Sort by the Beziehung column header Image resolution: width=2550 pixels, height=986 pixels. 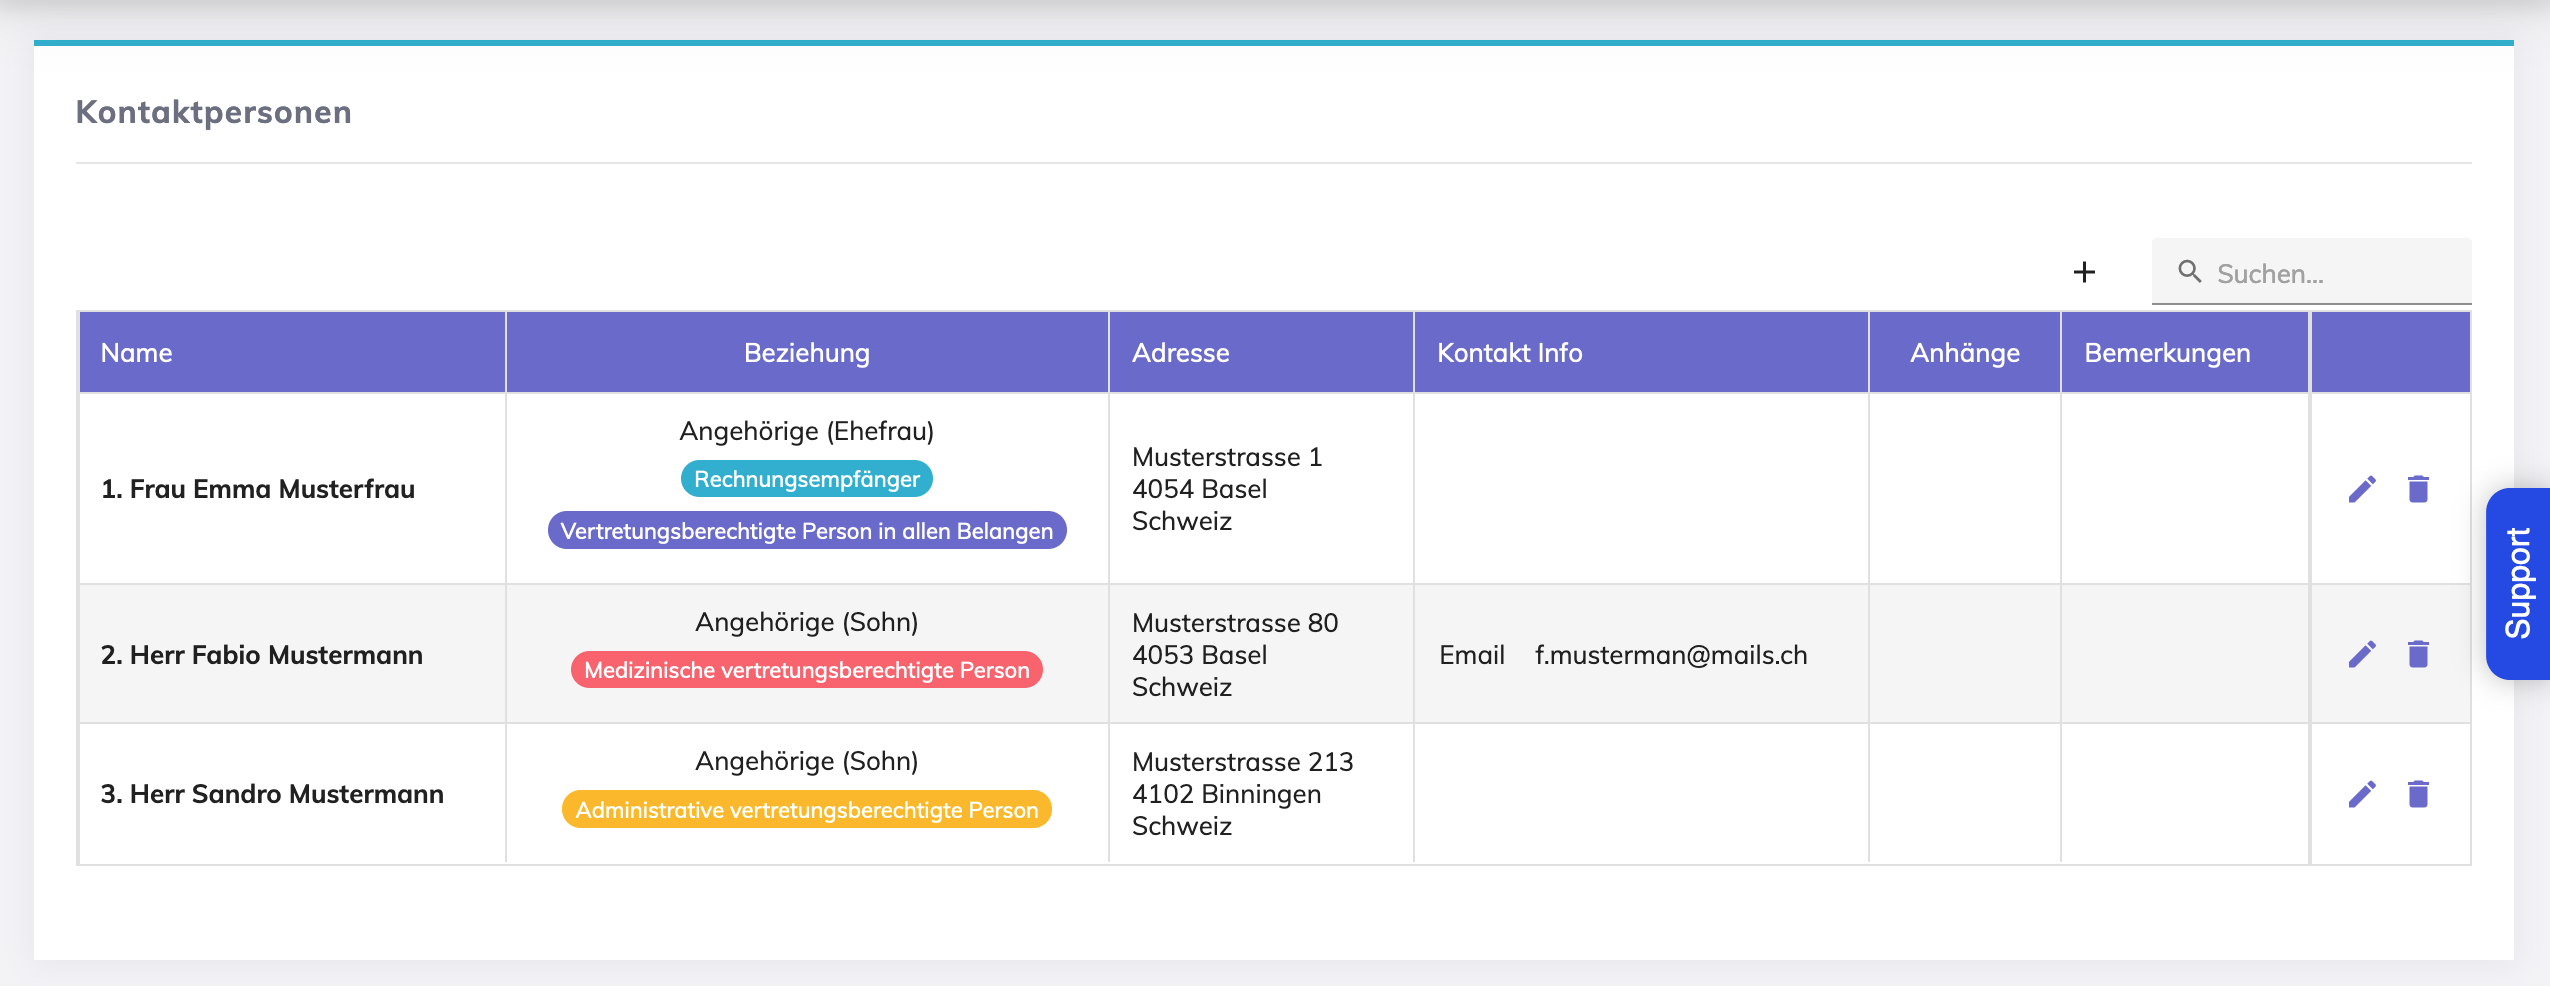click(807, 353)
